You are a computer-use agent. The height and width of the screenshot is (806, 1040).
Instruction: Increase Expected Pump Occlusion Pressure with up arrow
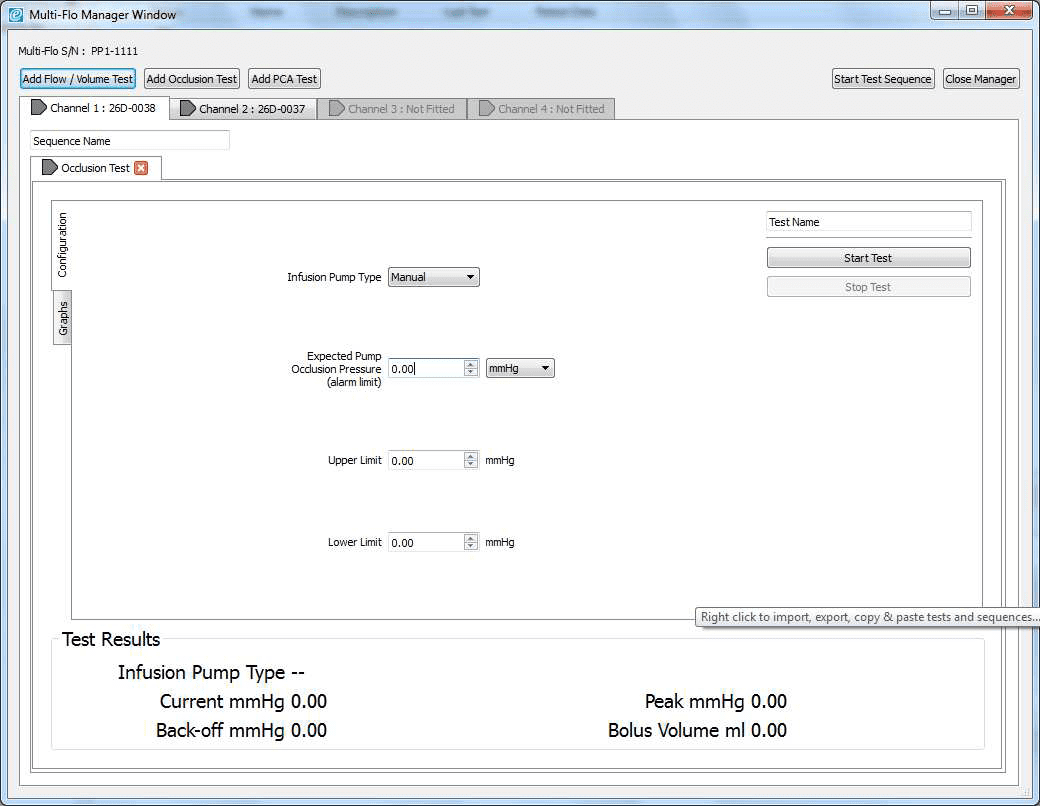pos(471,364)
